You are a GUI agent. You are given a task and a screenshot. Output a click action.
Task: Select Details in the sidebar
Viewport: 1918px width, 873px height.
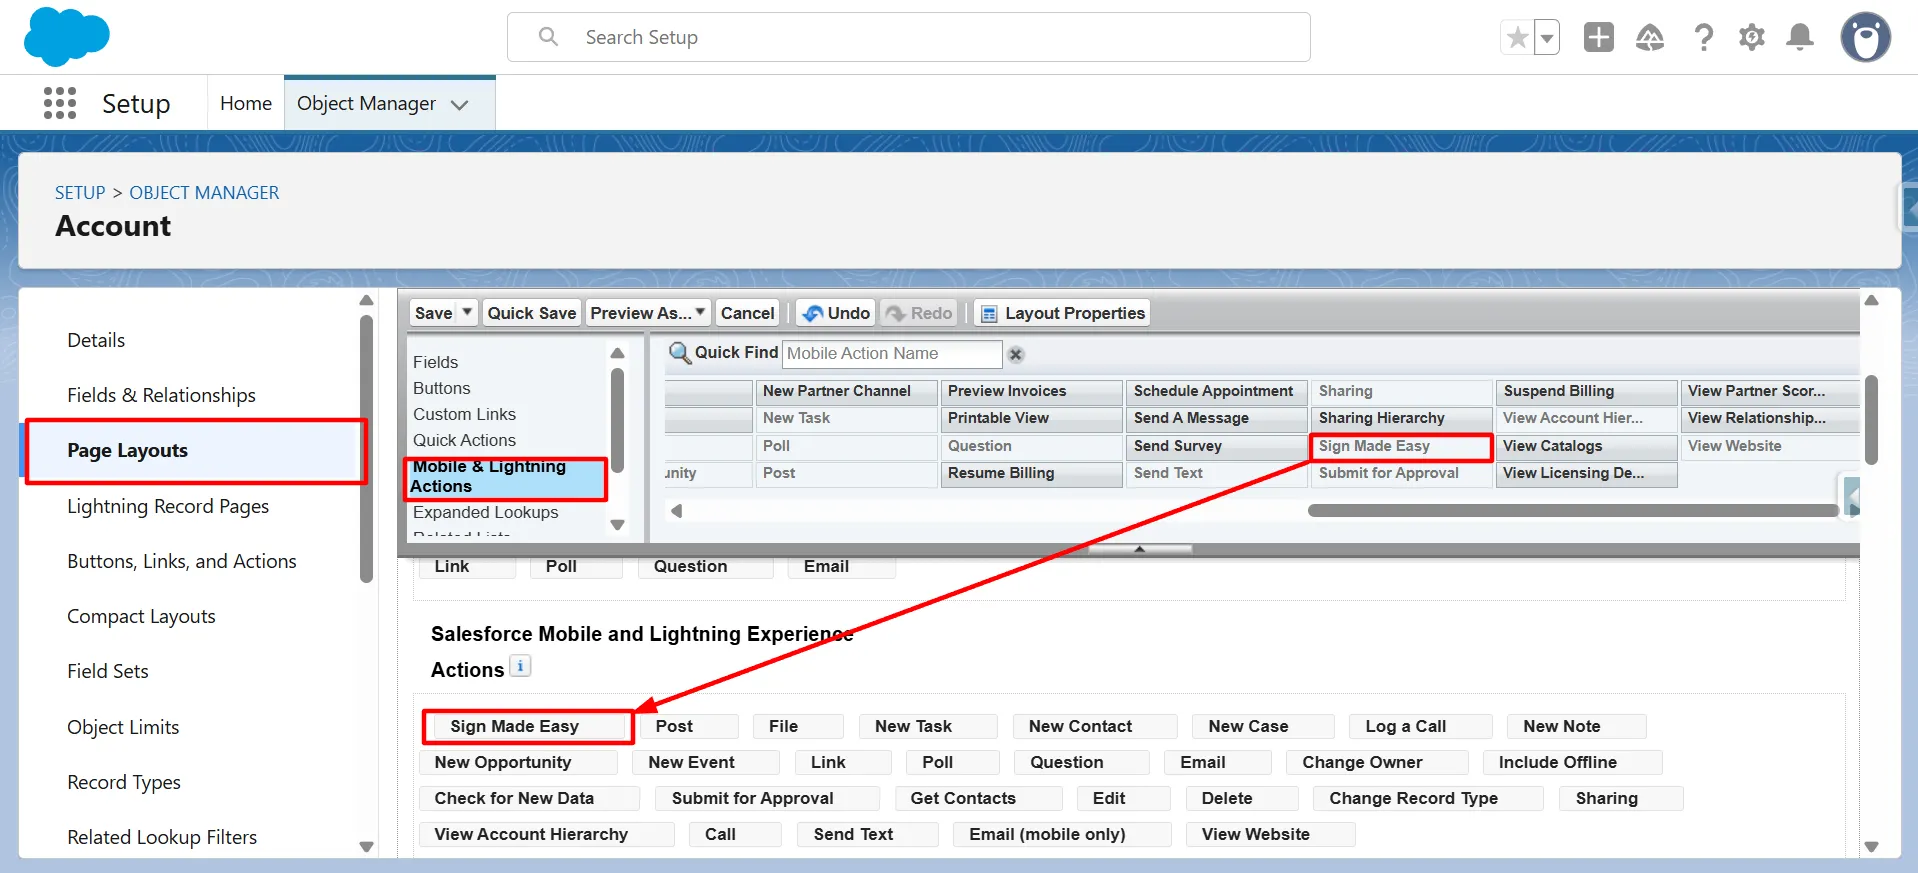(x=96, y=340)
